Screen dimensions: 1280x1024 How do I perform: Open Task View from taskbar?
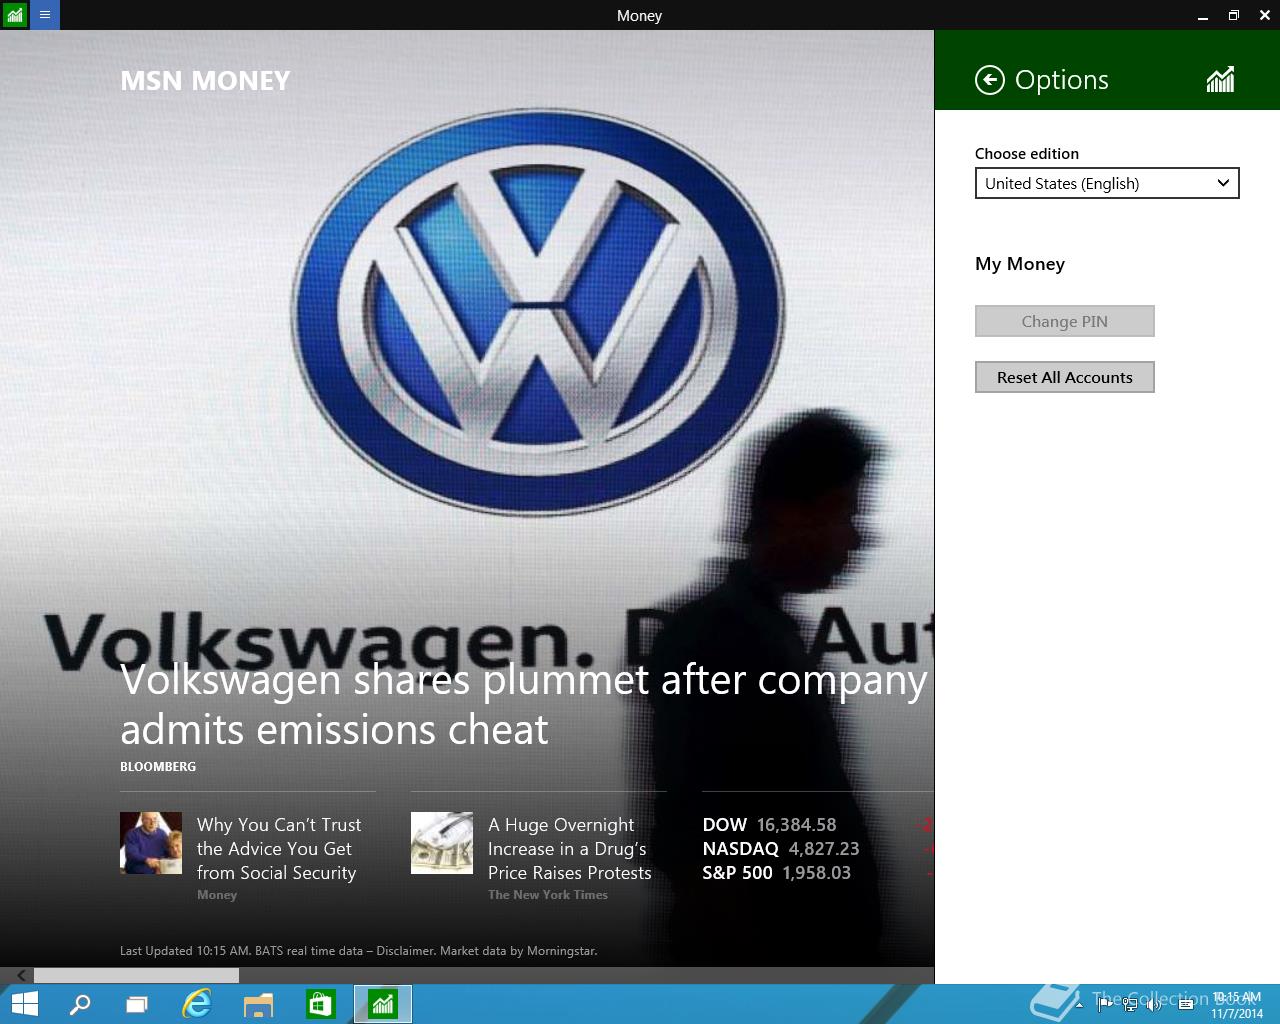(x=137, y=1004)
